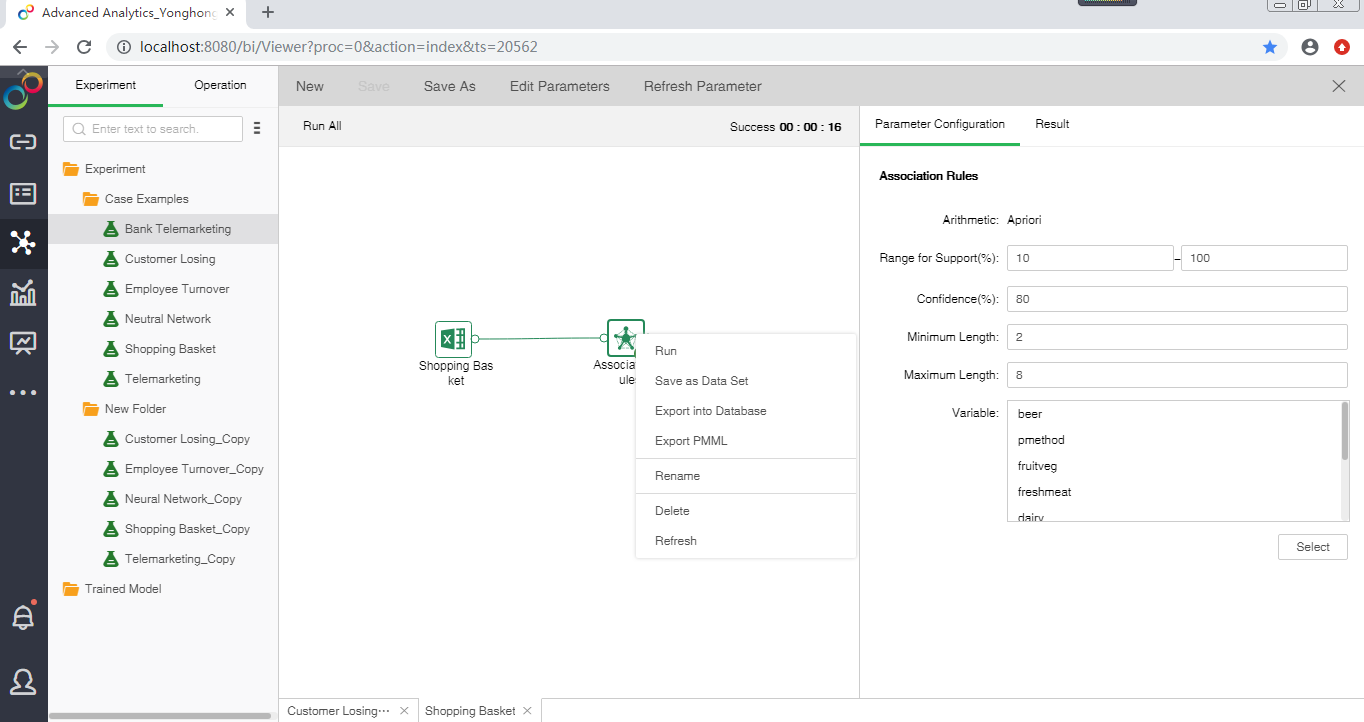1364x722 pixels.
Task: Click the browser address bar URL
Action: click(x=339, y=47)
